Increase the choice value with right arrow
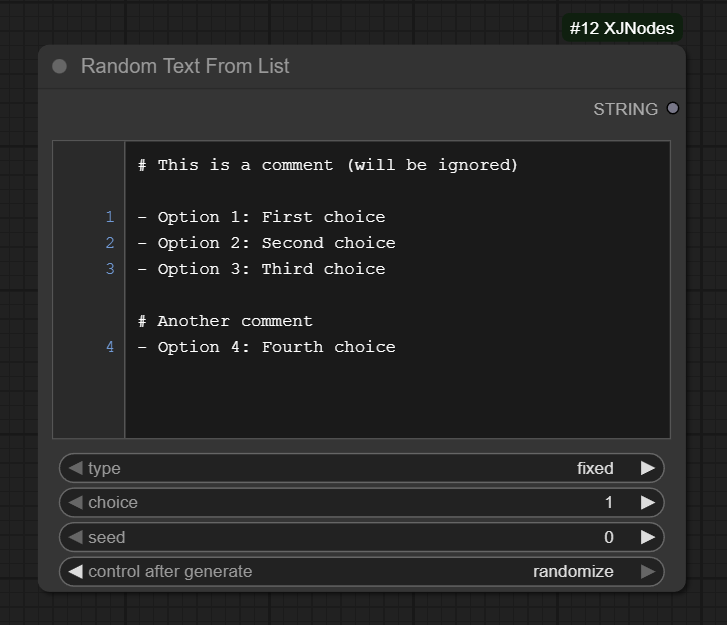The width and height of the screenshot is (727, 625). (648, 502)
